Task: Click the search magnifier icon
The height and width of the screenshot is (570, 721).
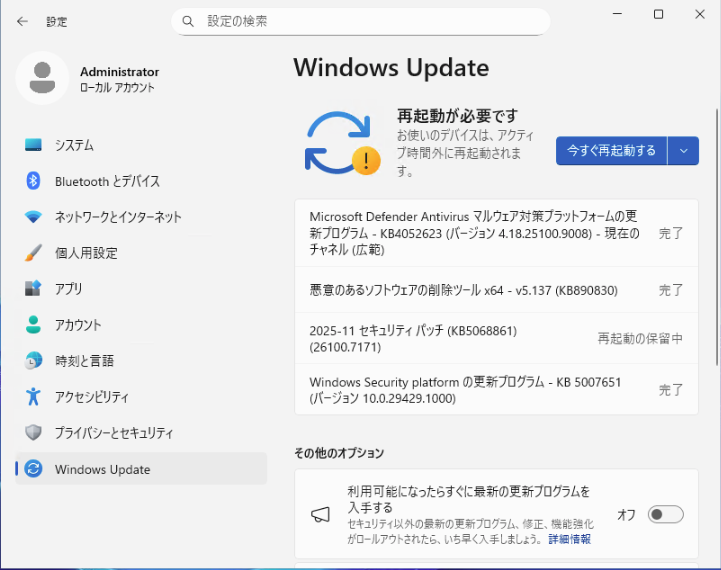Action: [188, 21]
